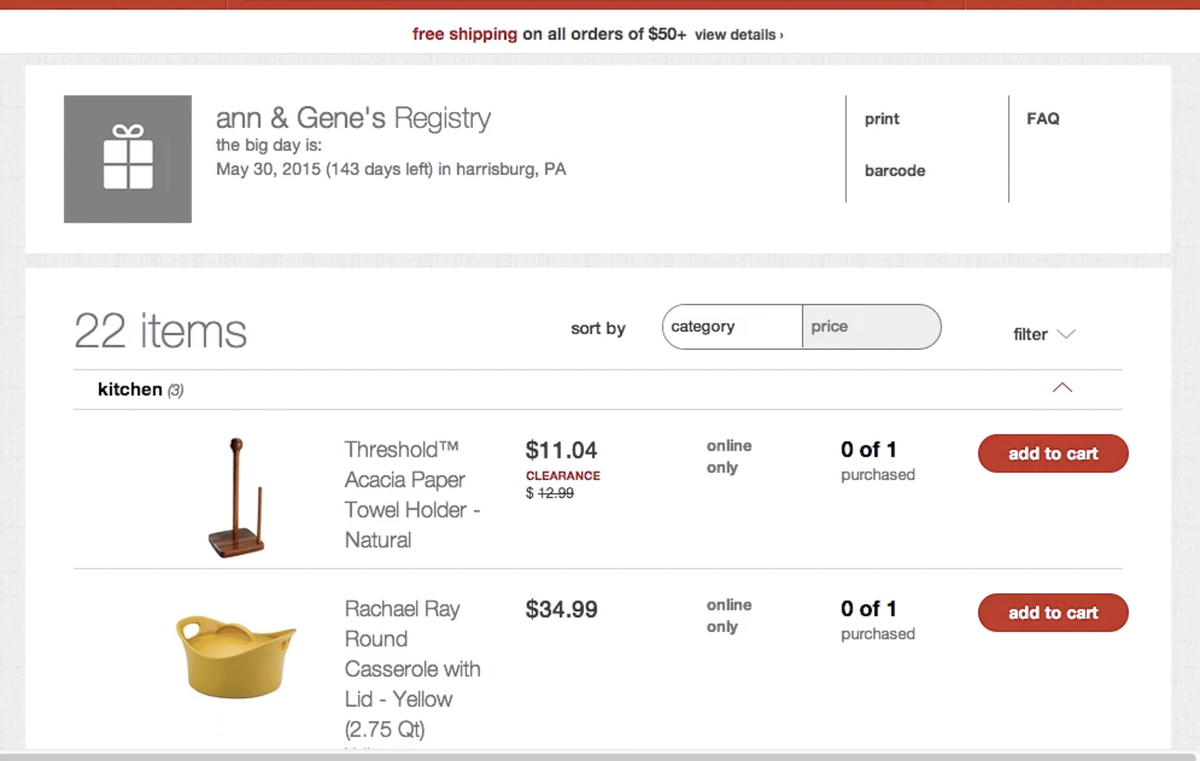Open the barcode link
1200x761 pixels.
coord(895,171)
